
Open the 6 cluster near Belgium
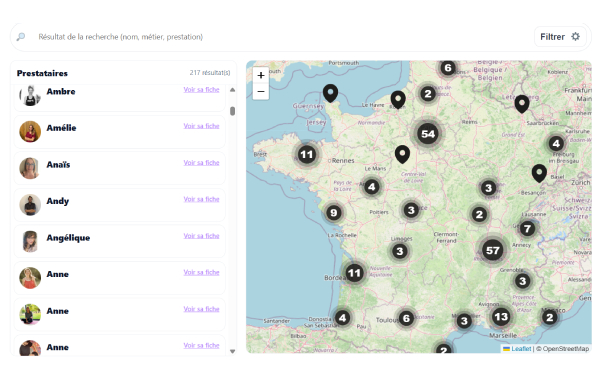(x=448, y=68)
